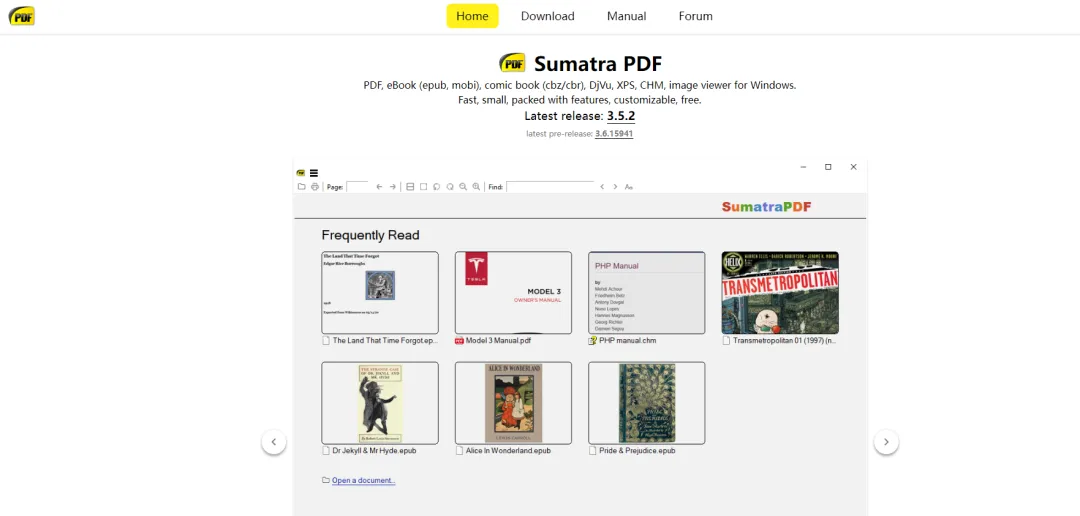The height and width of the screenshot is (516, 1080).
Task: Click the file name 'Dr Jekyll & Mr Hyde.epub'
Action: (375, 451)
